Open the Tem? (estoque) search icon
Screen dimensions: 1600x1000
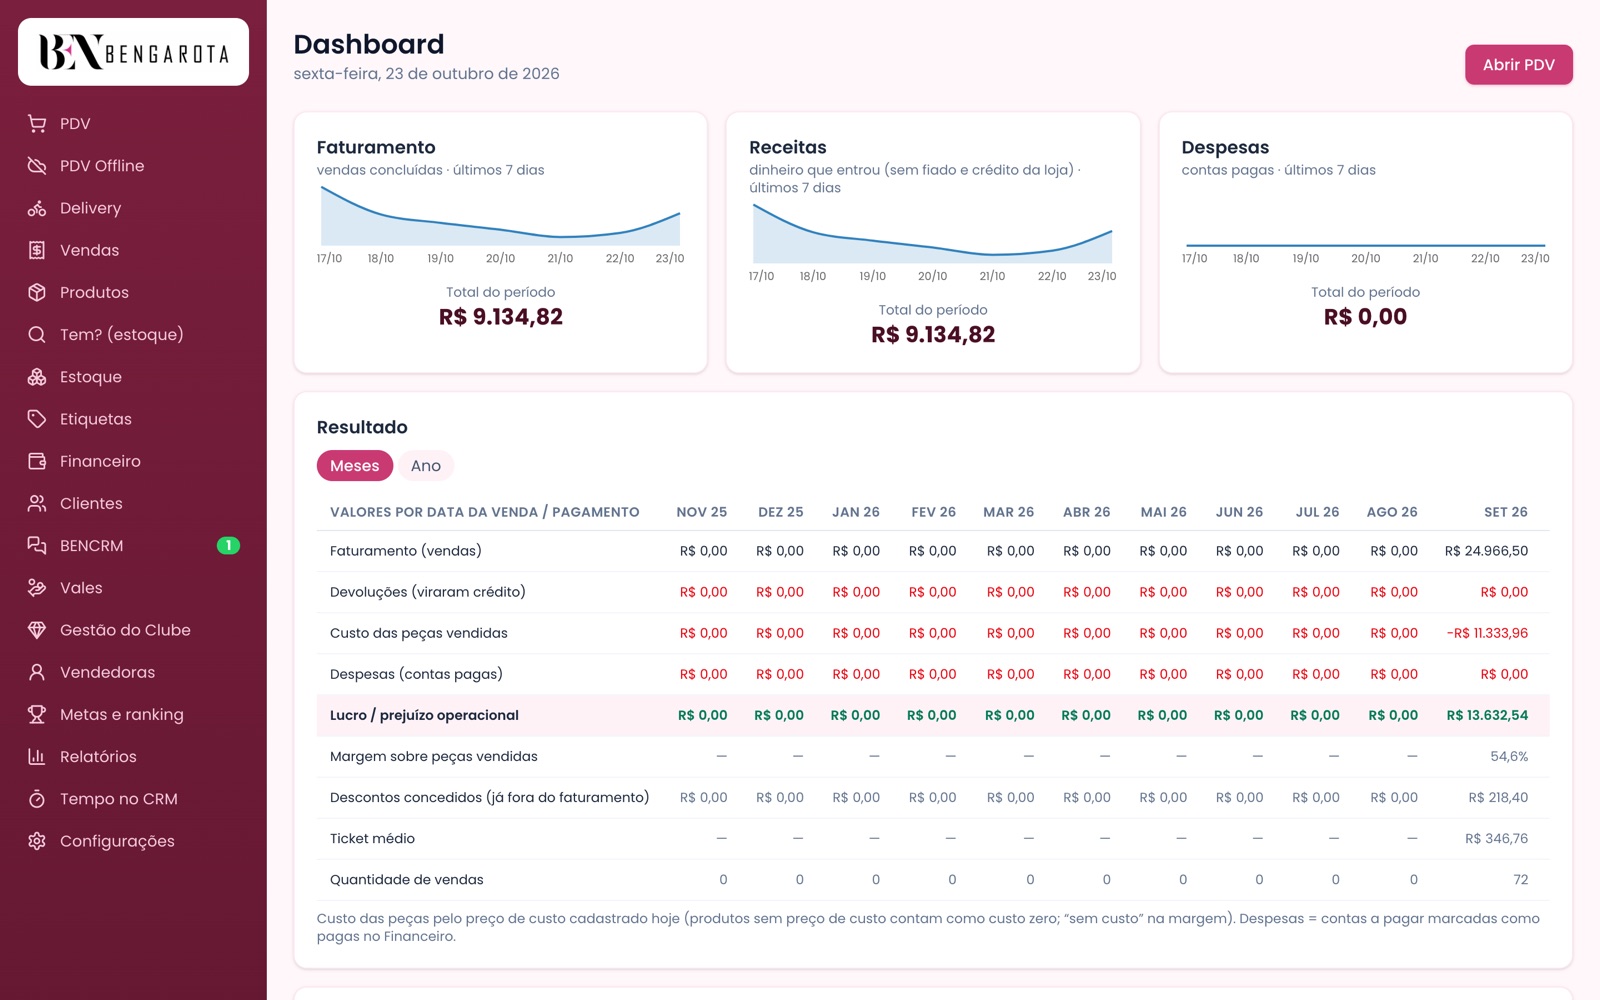37,334
